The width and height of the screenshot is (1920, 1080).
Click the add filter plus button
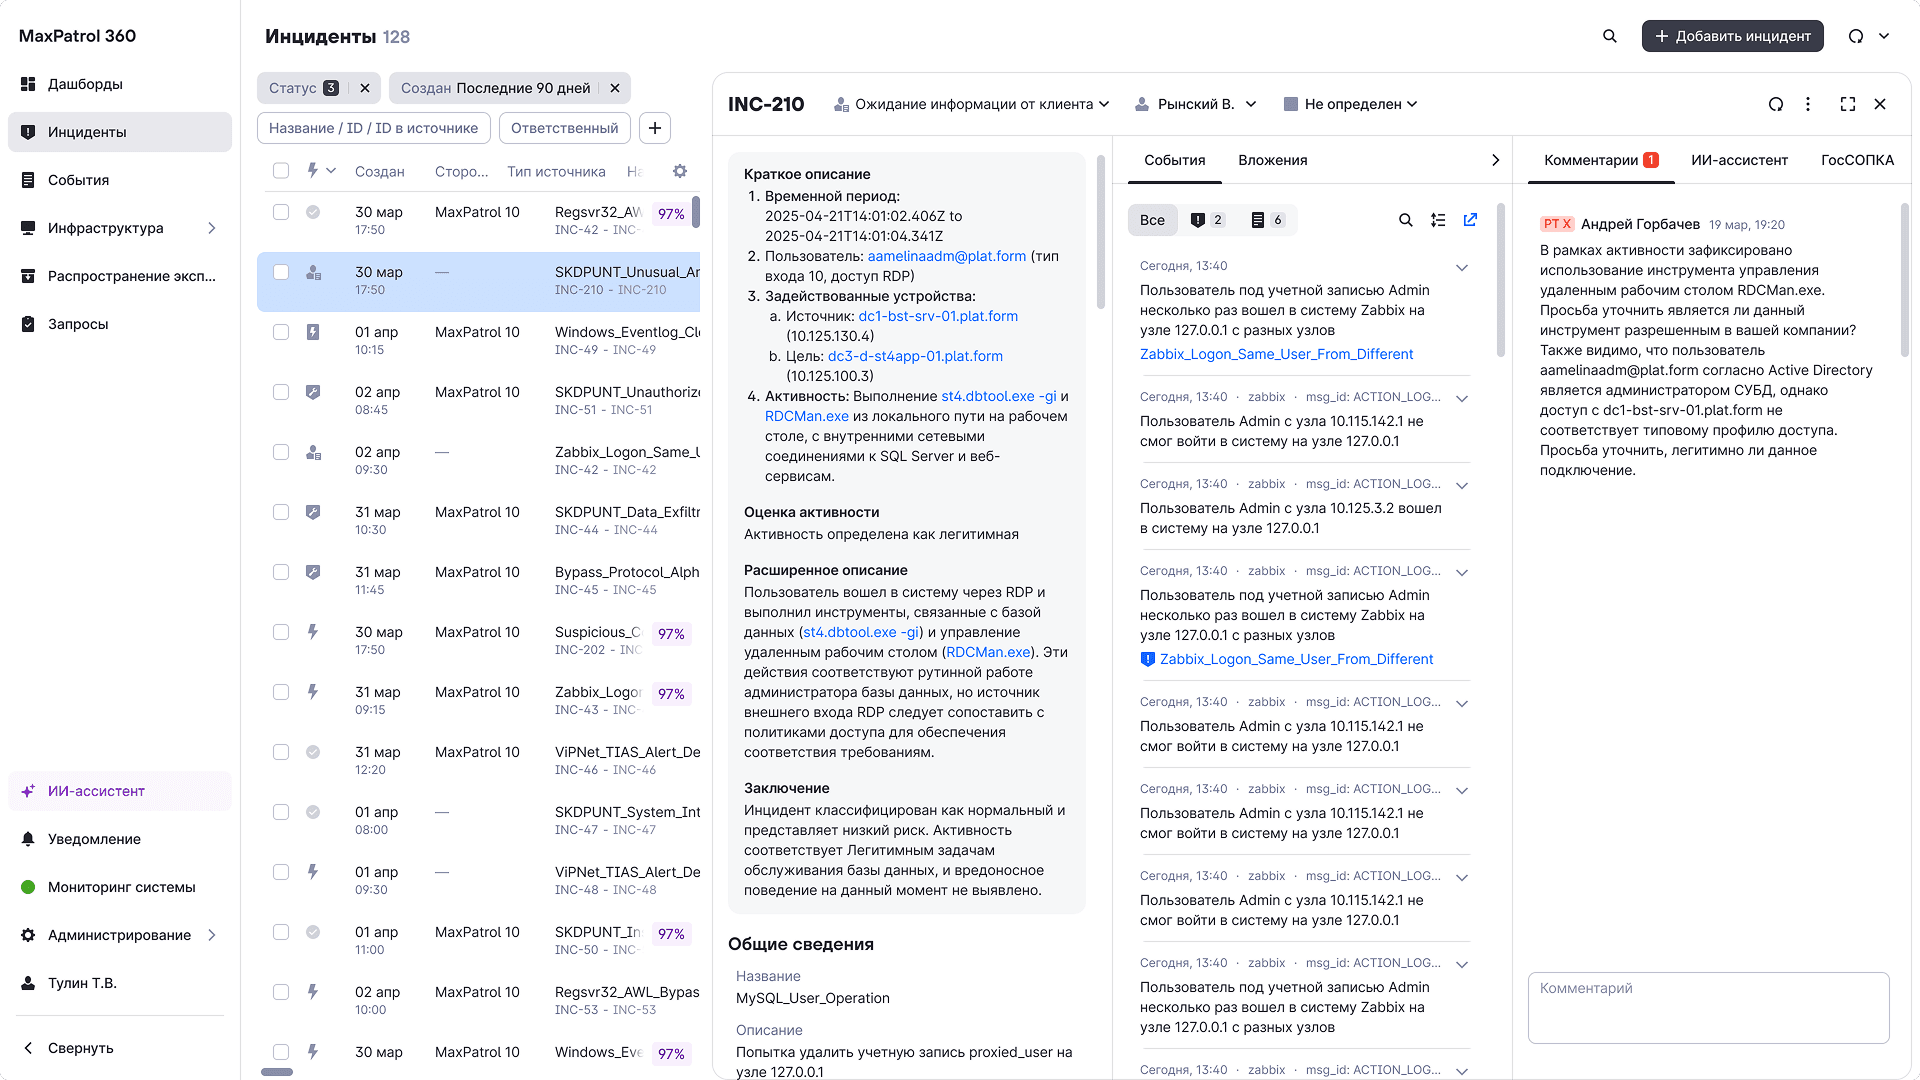655,128
